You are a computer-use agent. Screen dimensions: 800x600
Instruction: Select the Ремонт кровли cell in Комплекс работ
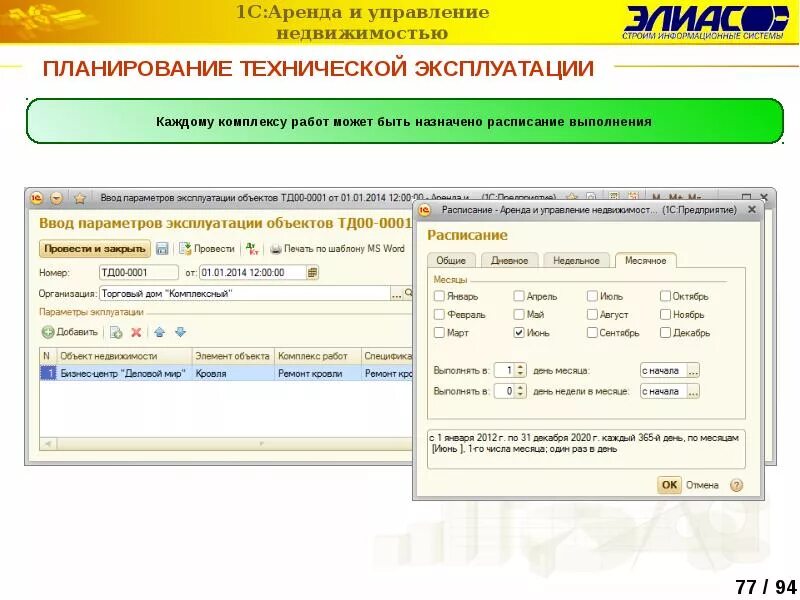click(x=318, y=373)
